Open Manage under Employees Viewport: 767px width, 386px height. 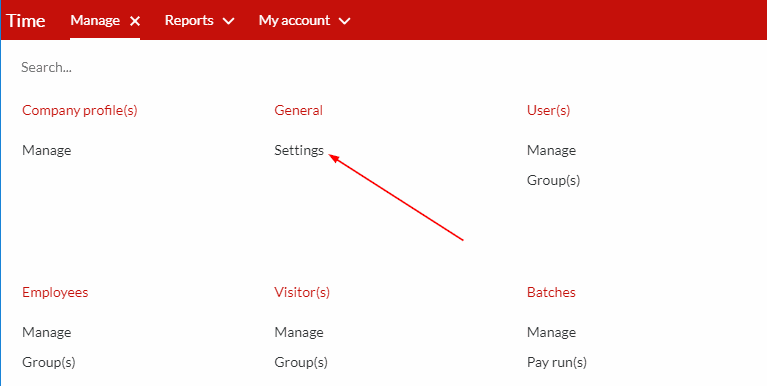[46, 332]
